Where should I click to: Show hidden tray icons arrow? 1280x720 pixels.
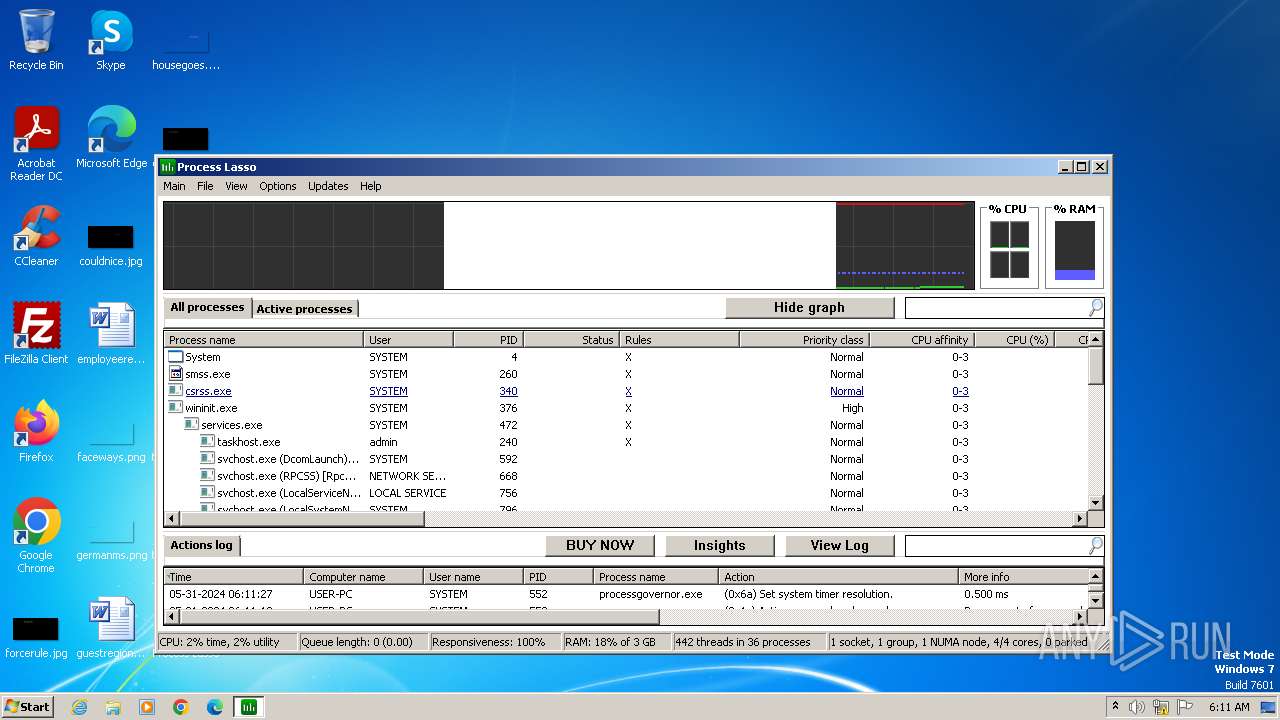(x=1115, y=706)
